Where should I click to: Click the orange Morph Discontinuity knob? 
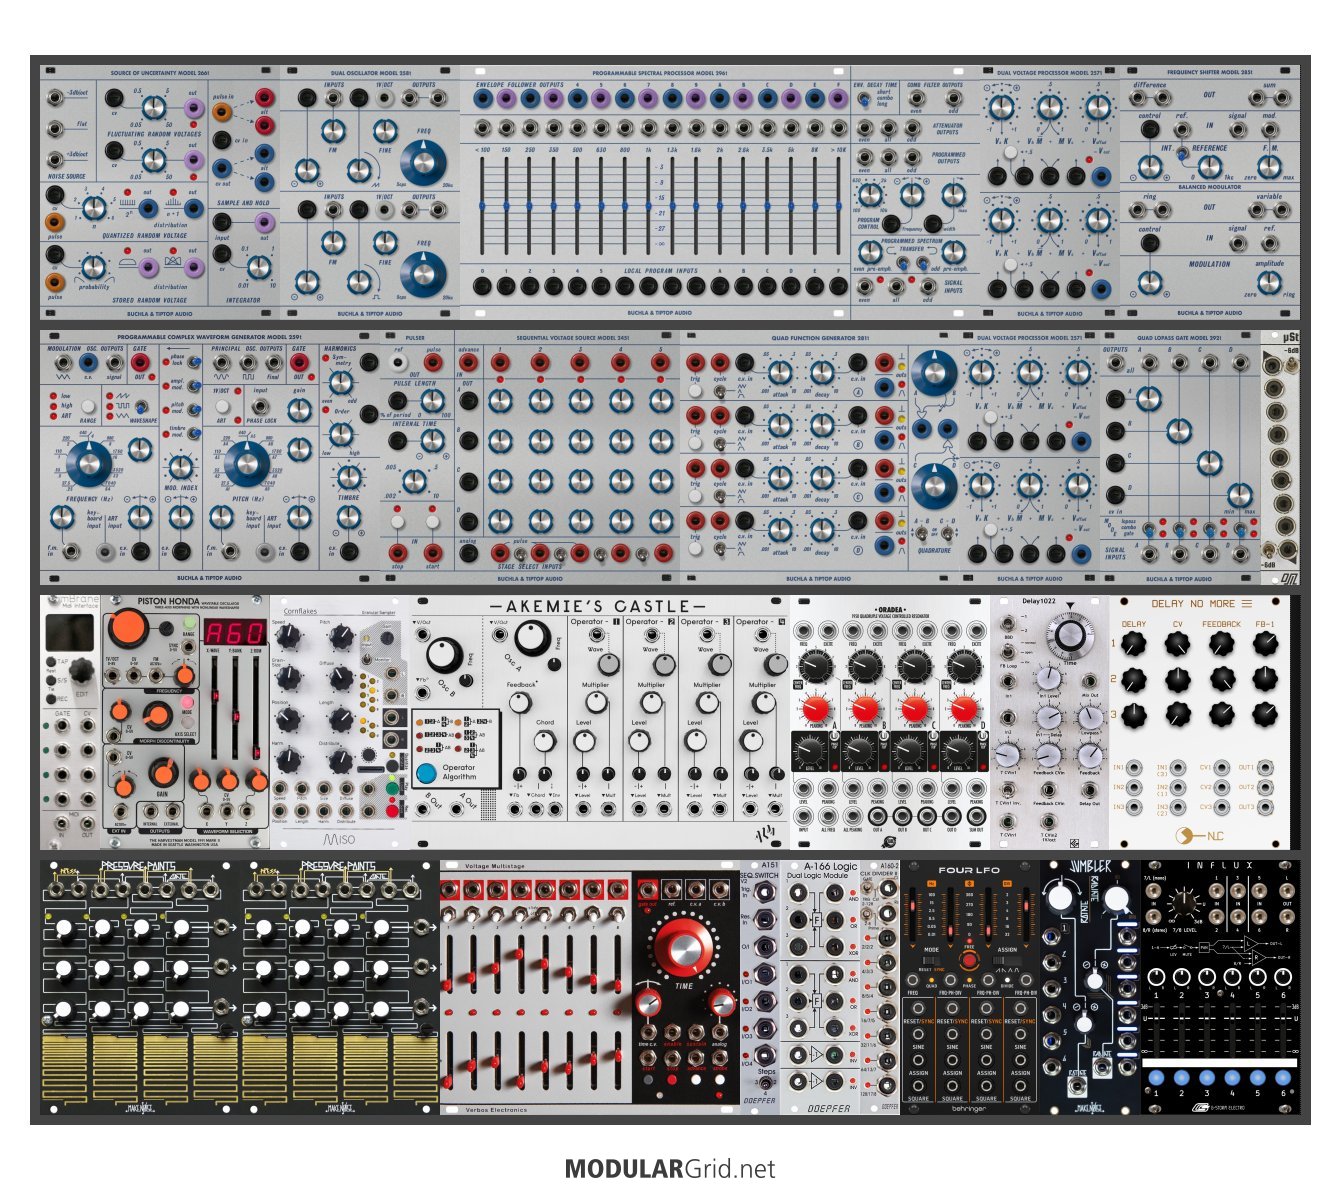(x=157, y=714)
